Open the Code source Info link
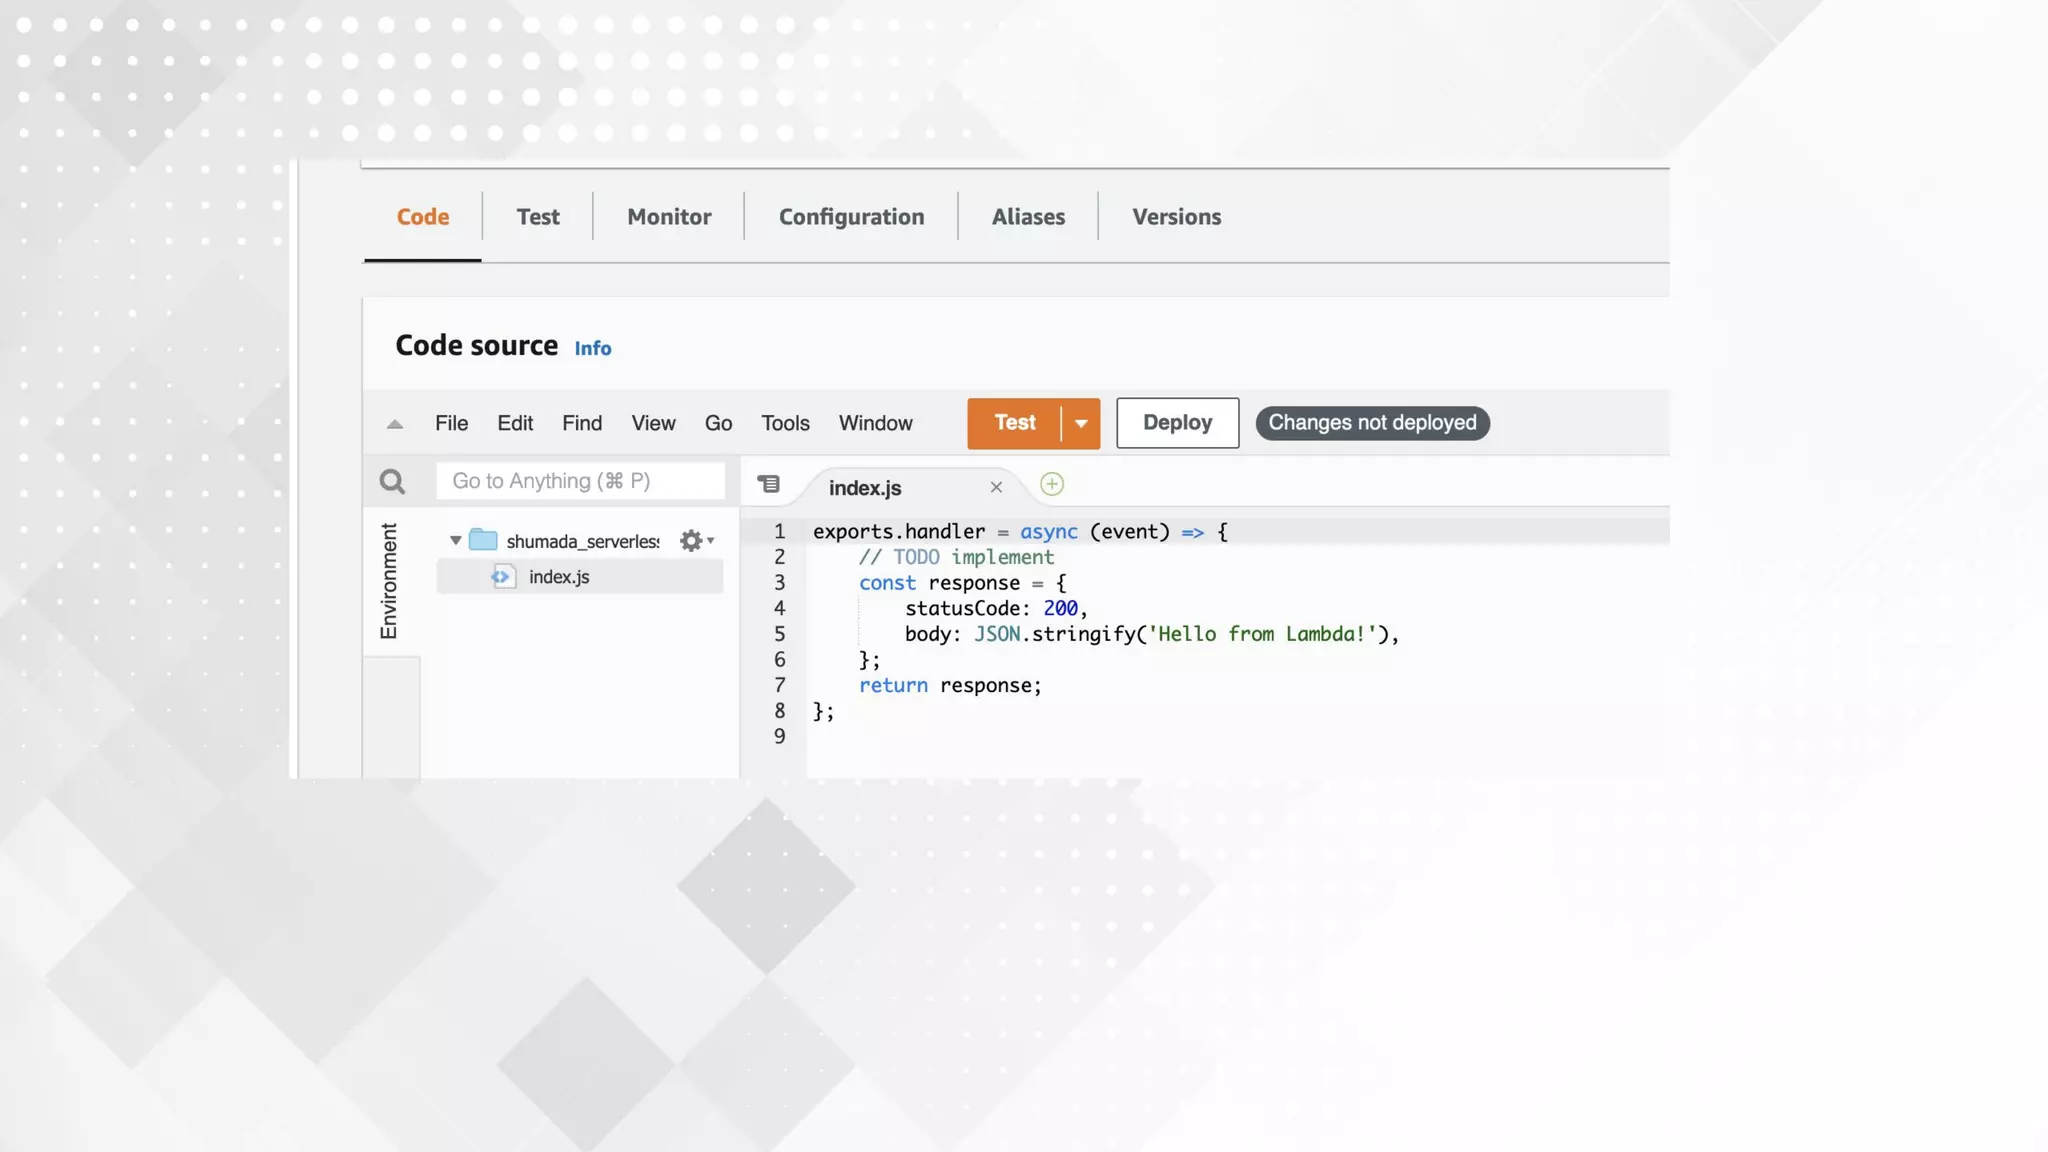 pos(592,348)
